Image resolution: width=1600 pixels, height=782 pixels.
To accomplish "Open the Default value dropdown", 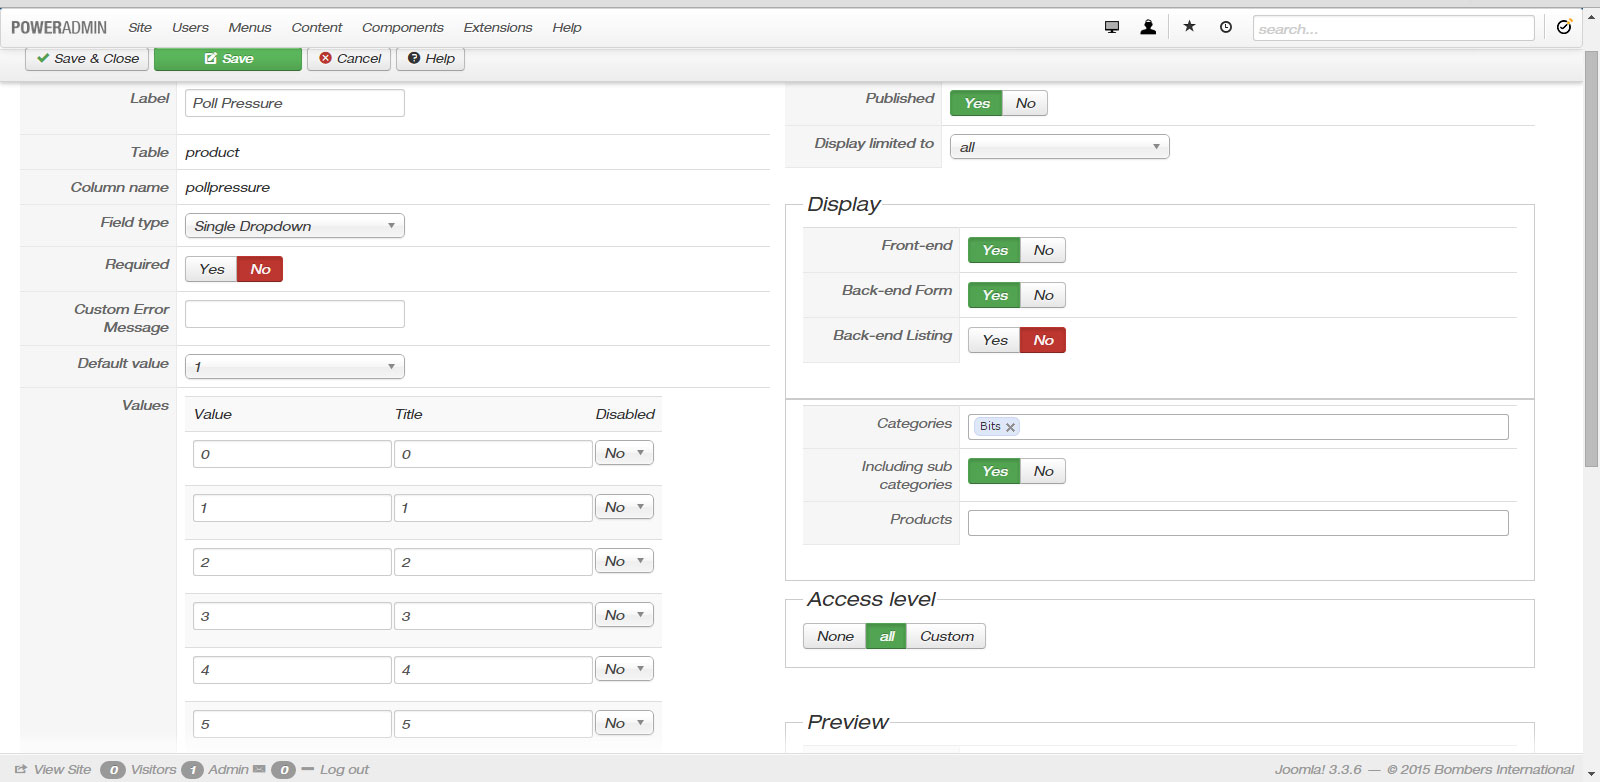I will click(295, 367).
